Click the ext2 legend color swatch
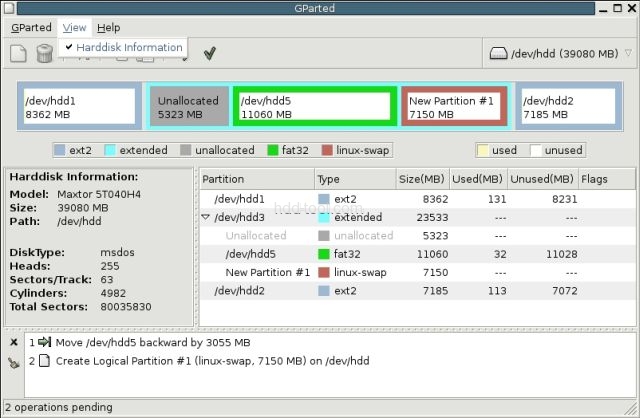This screenshot has height=418, width=640. (x=60, y=150)
